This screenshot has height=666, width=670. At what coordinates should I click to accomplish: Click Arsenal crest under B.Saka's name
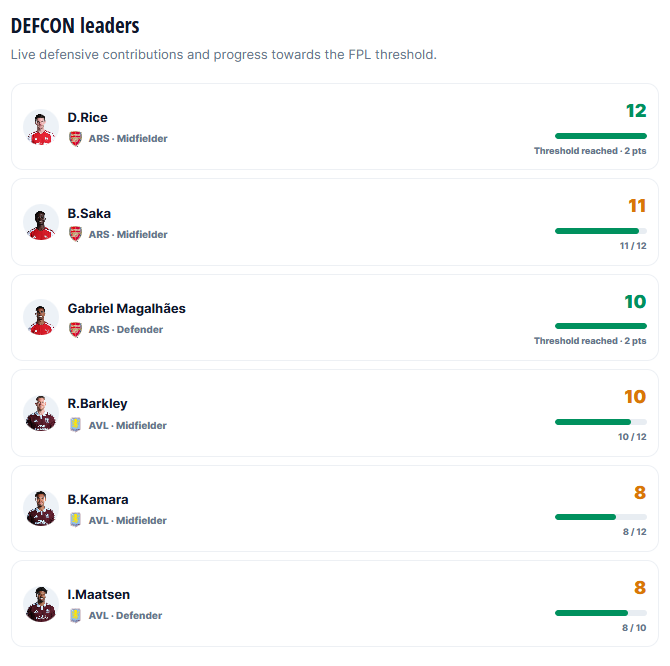76,234
